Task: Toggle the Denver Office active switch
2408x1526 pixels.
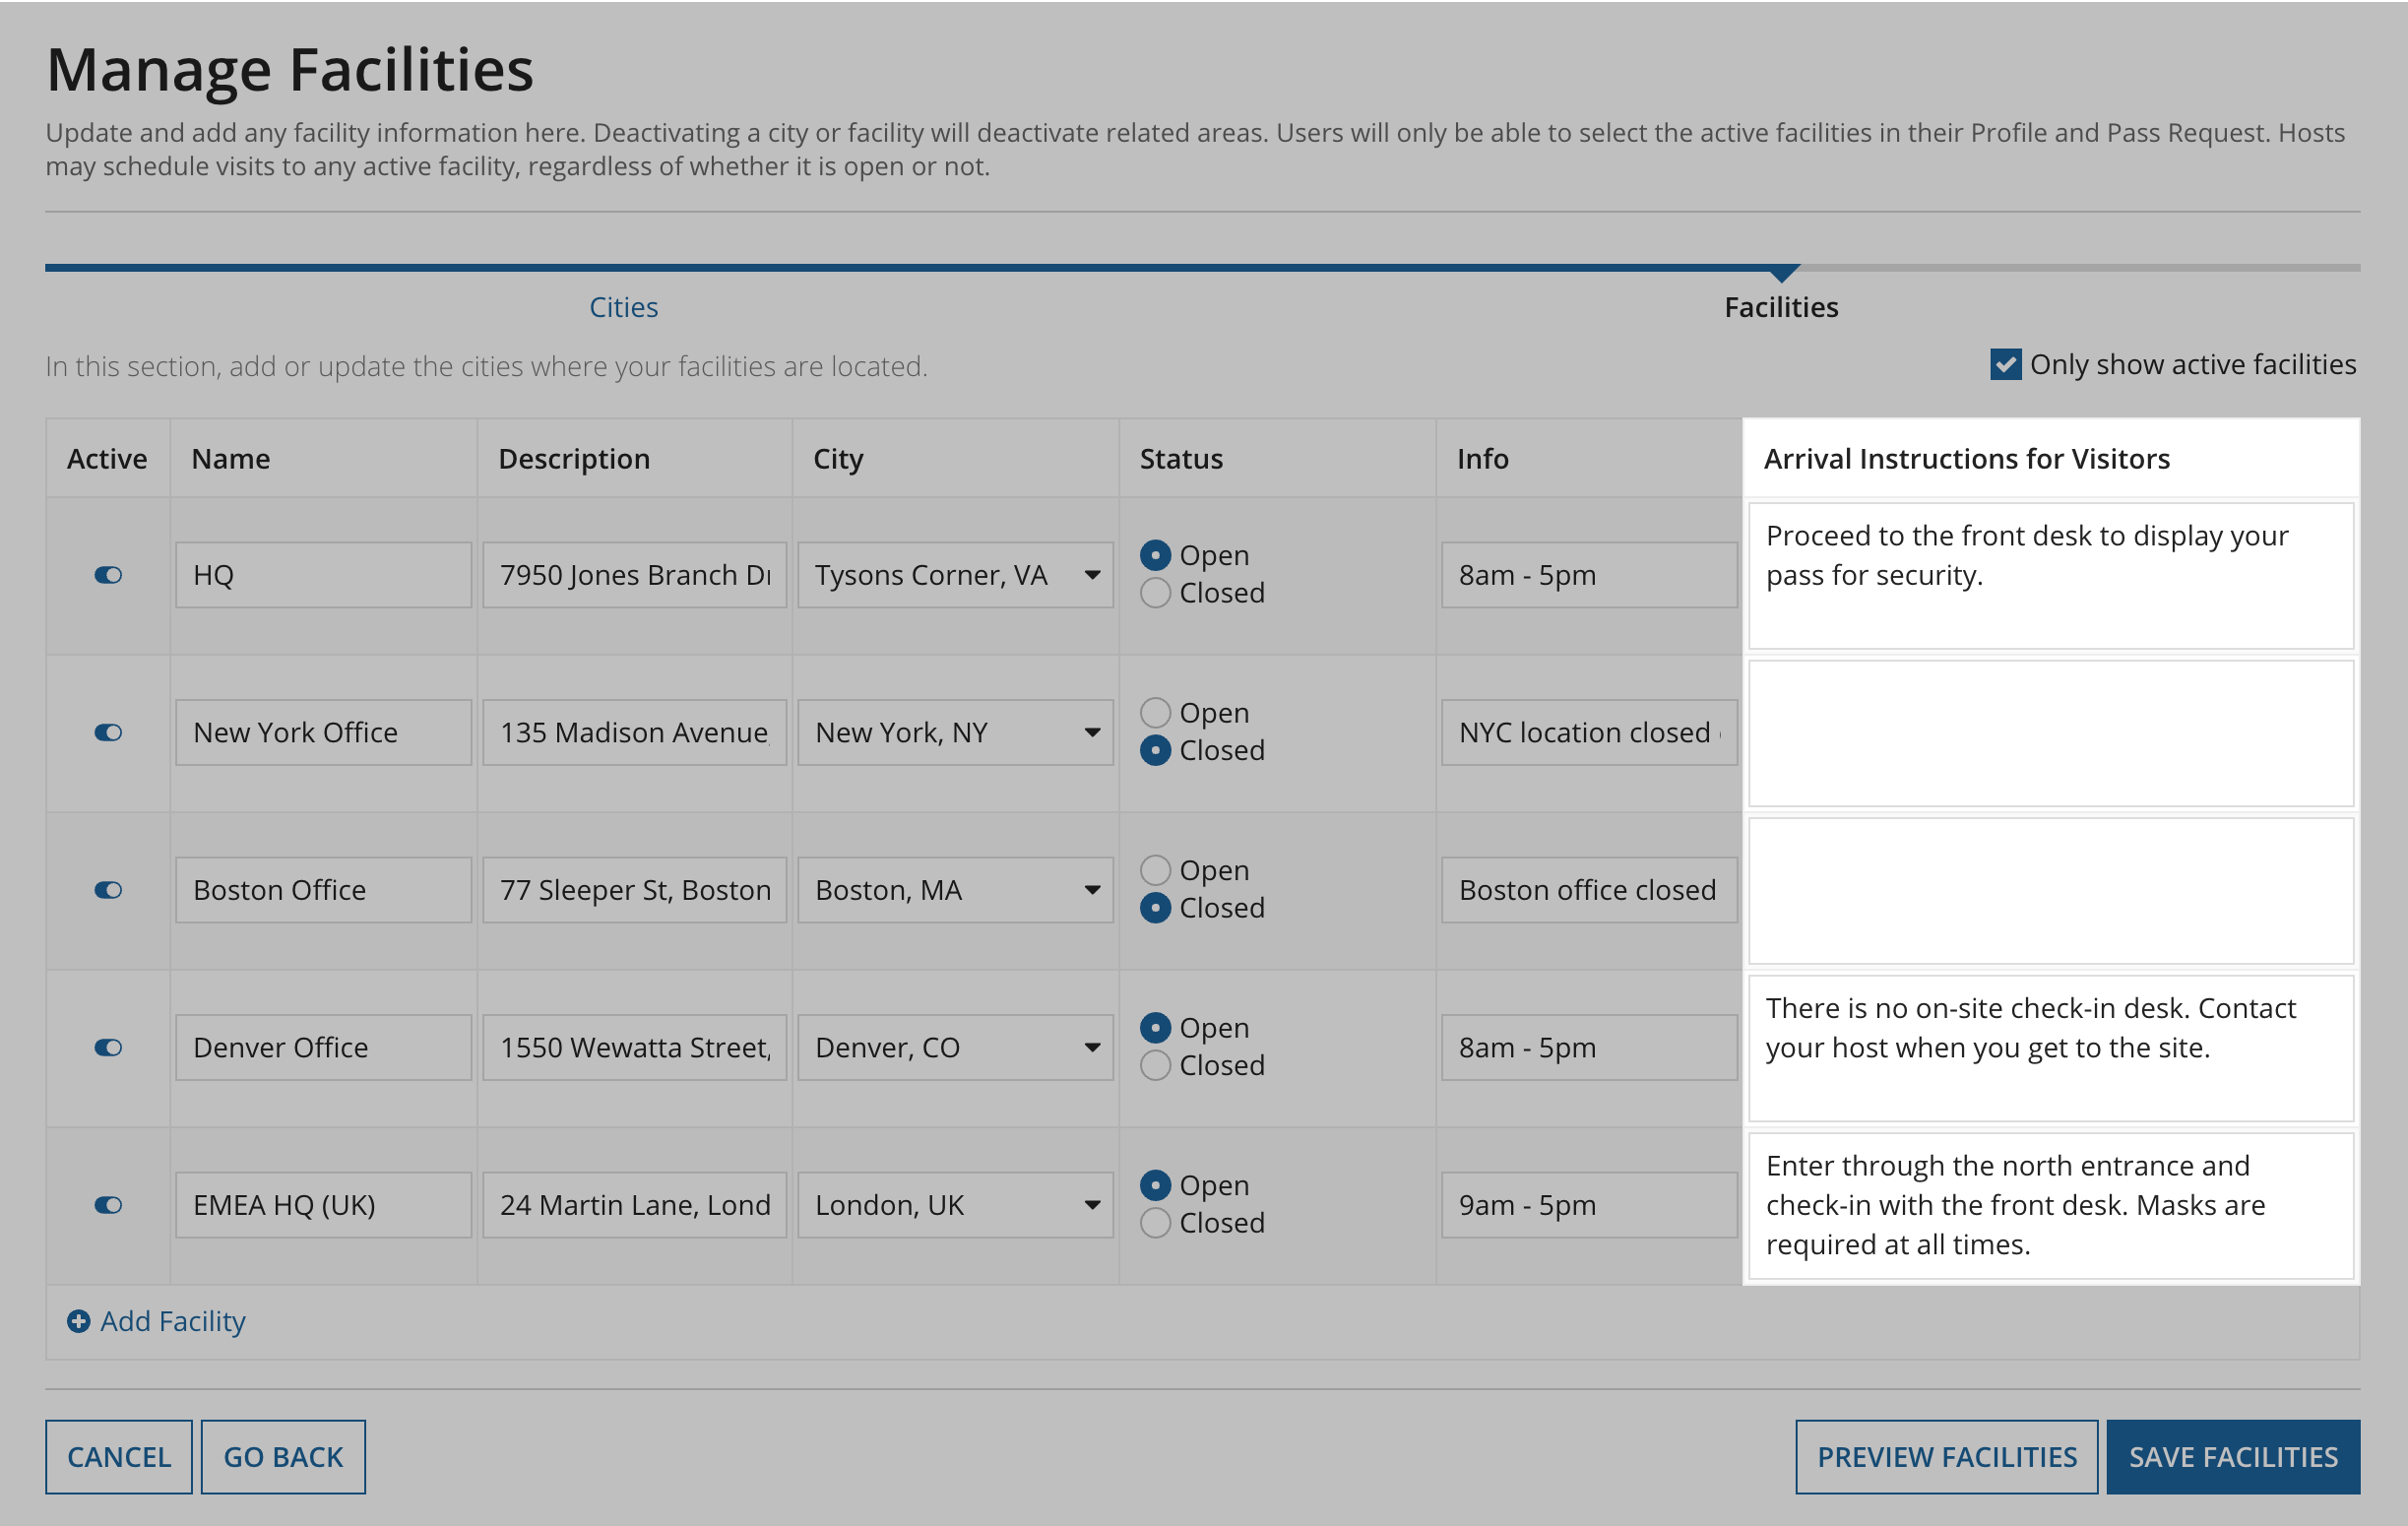Action: tap(108, 1047)
